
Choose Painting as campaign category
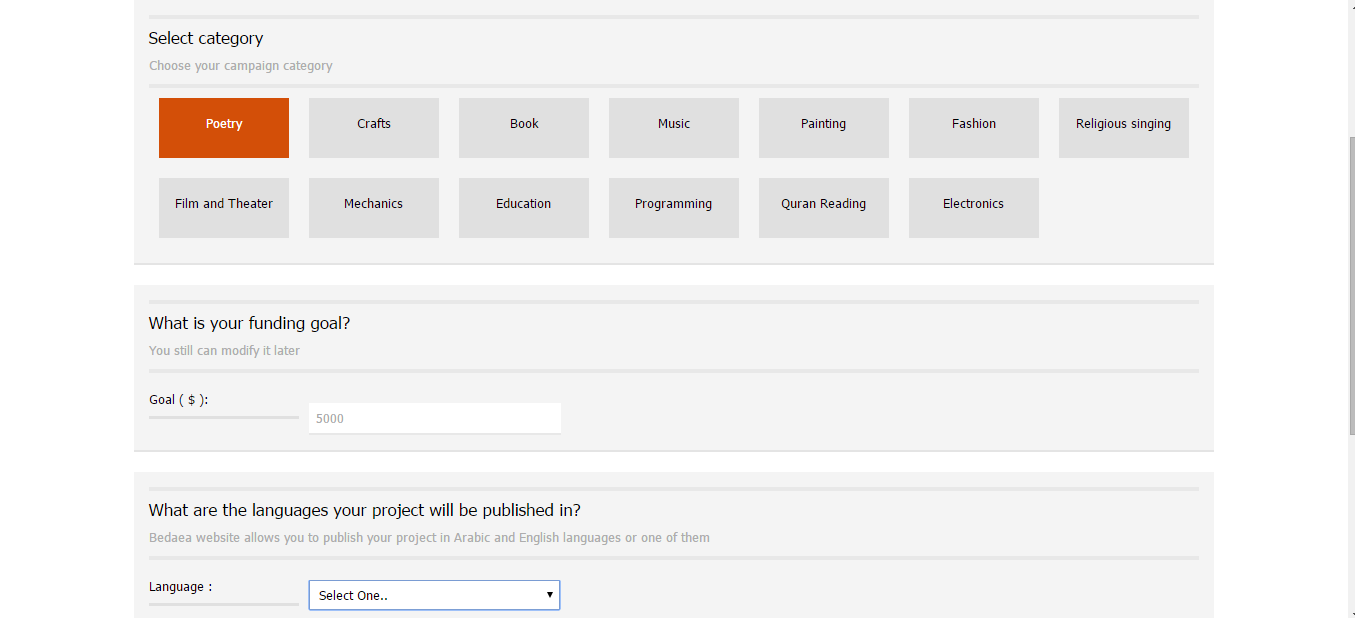824,128
